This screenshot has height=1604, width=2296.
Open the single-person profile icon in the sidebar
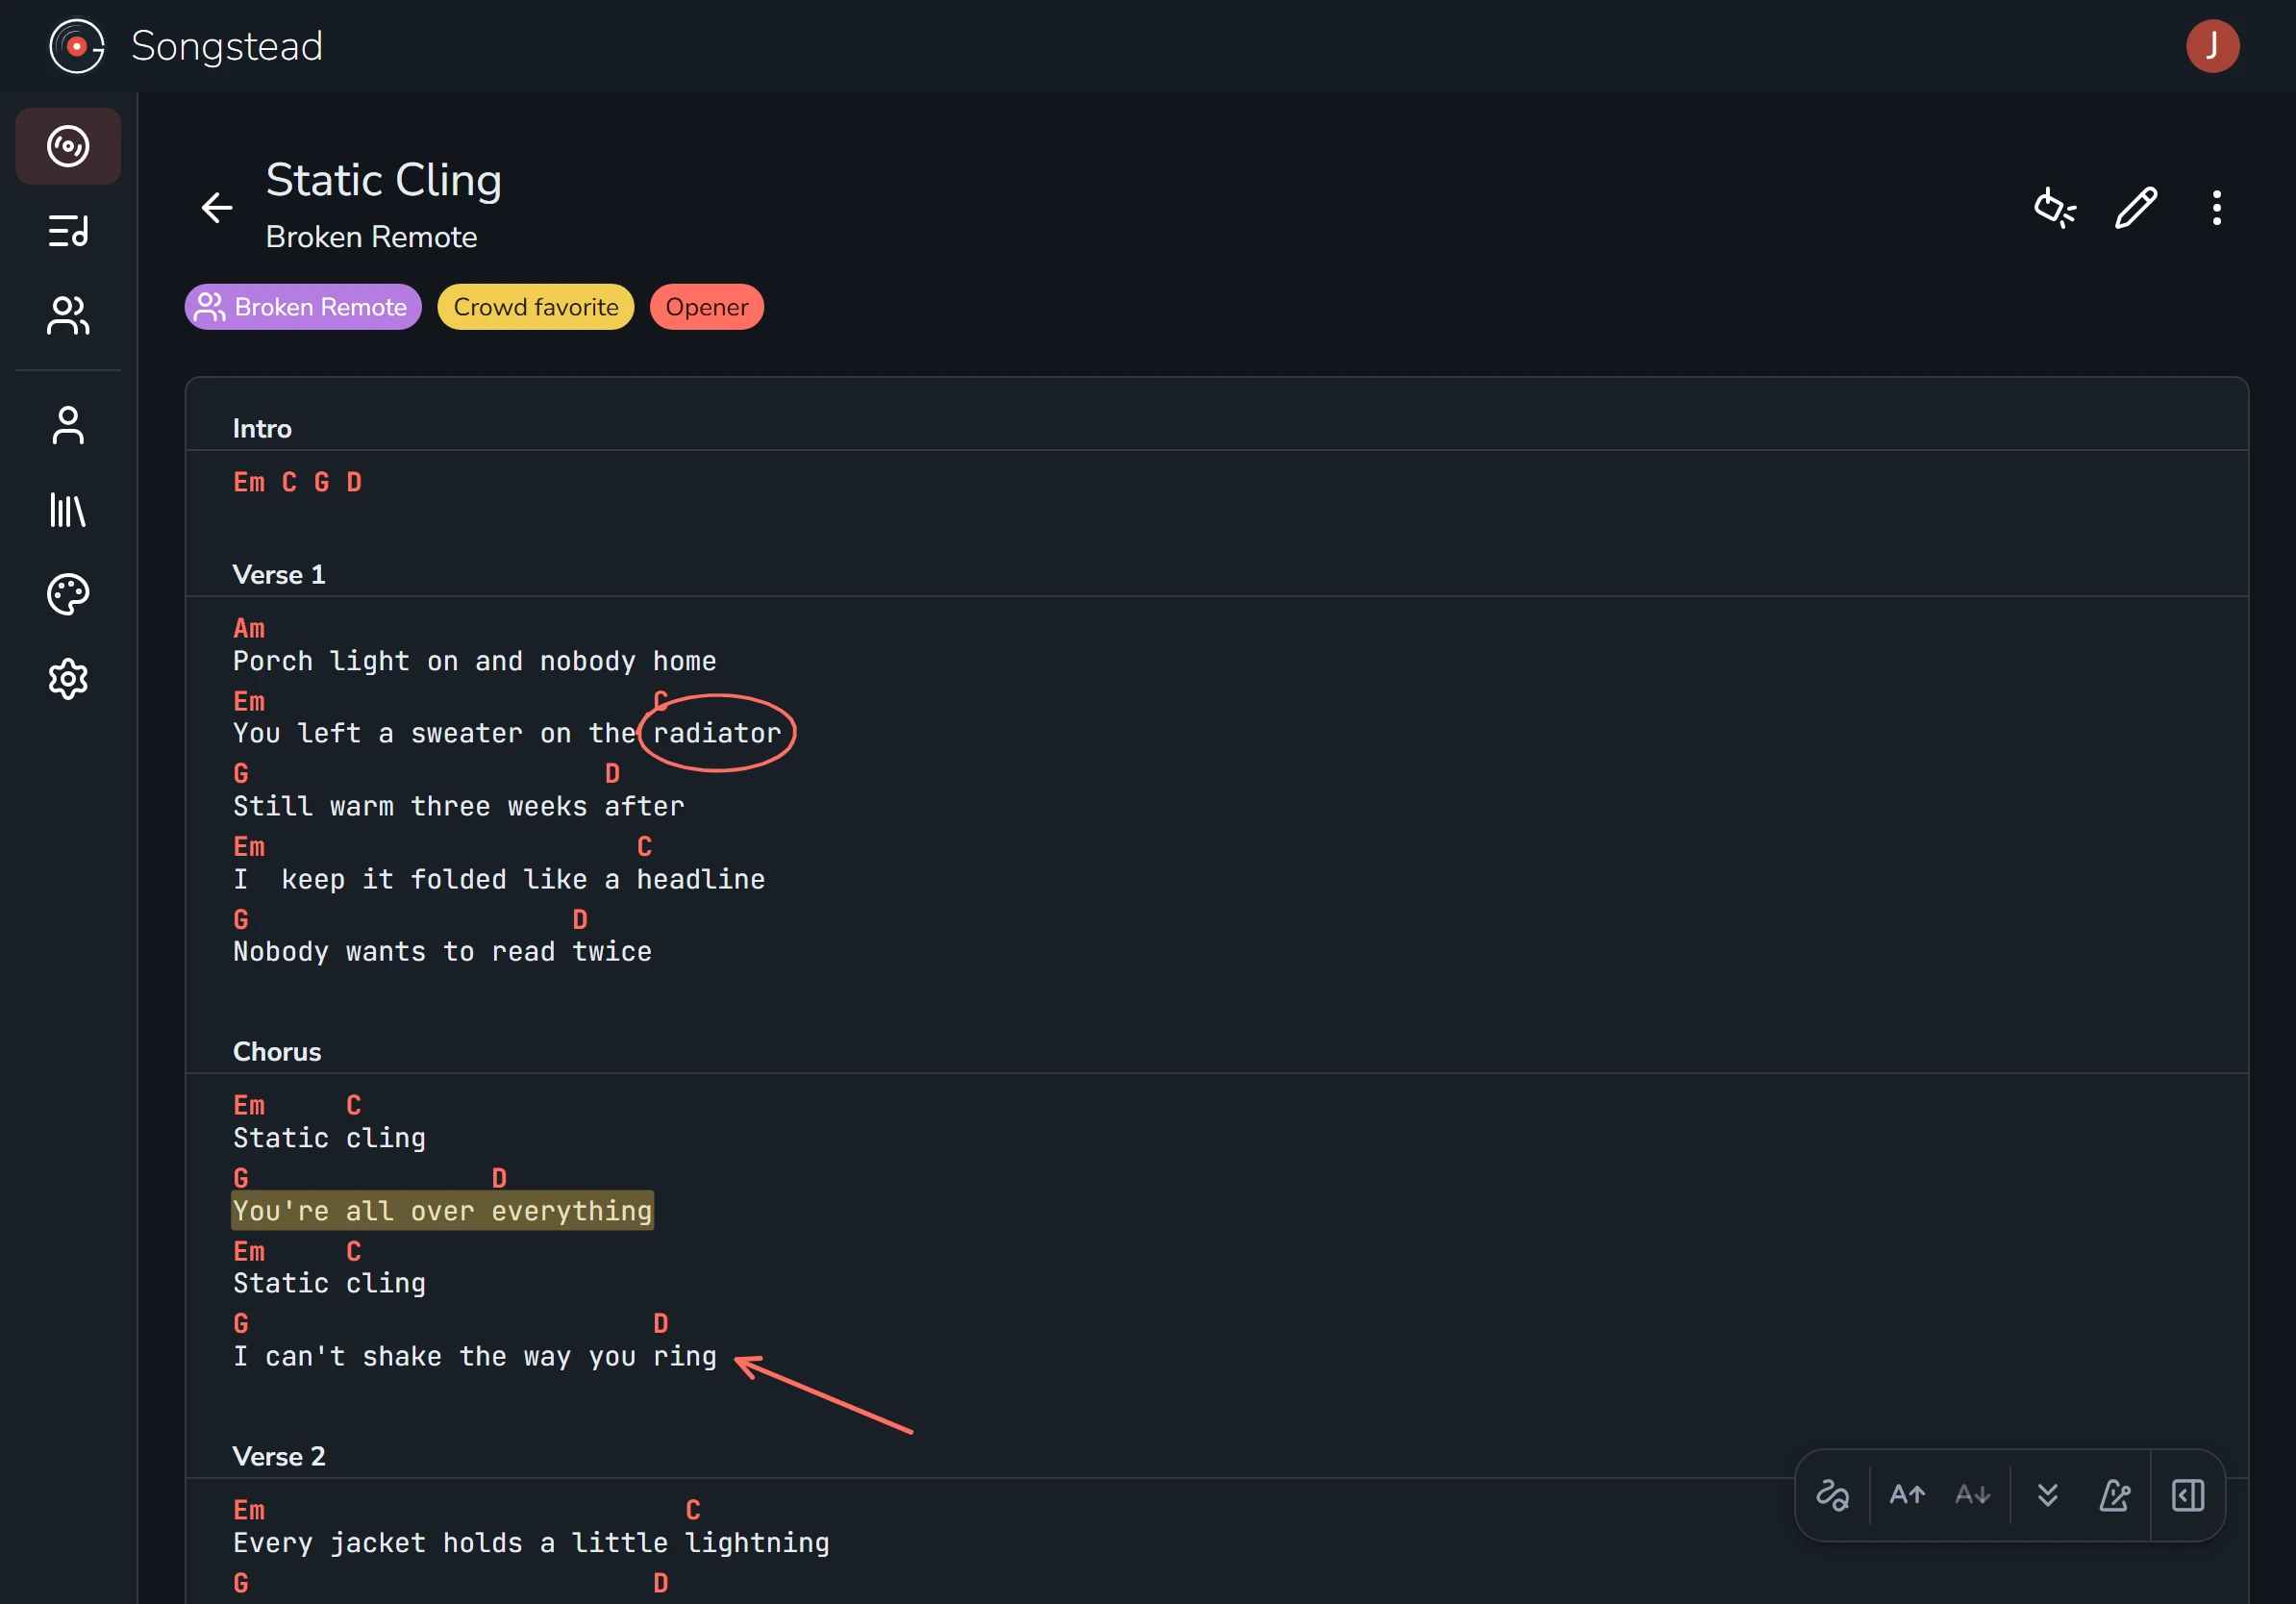68,425
